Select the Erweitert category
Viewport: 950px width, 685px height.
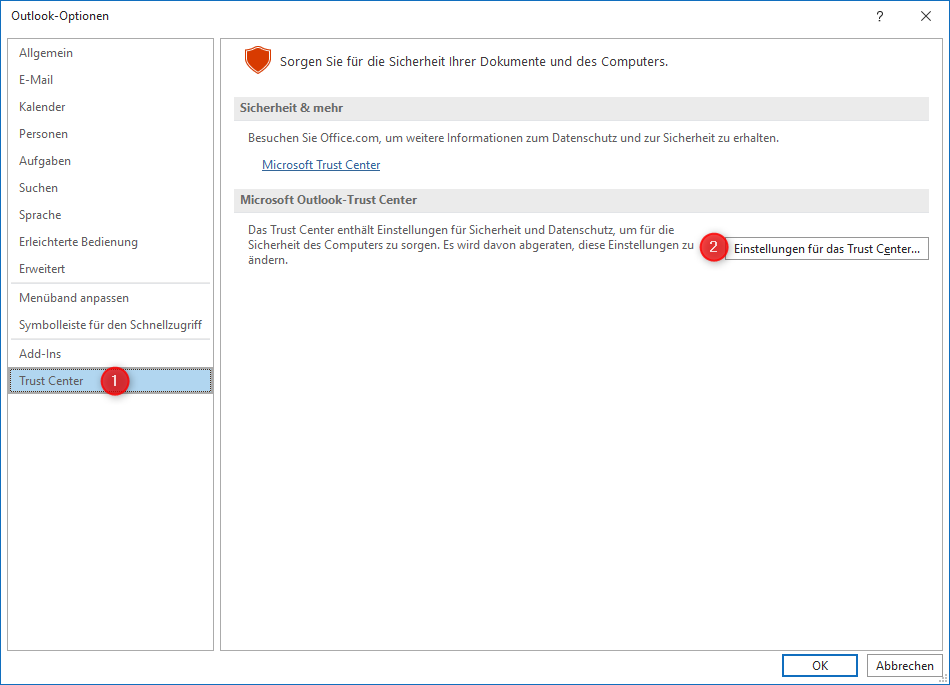(x=110, y=269)
